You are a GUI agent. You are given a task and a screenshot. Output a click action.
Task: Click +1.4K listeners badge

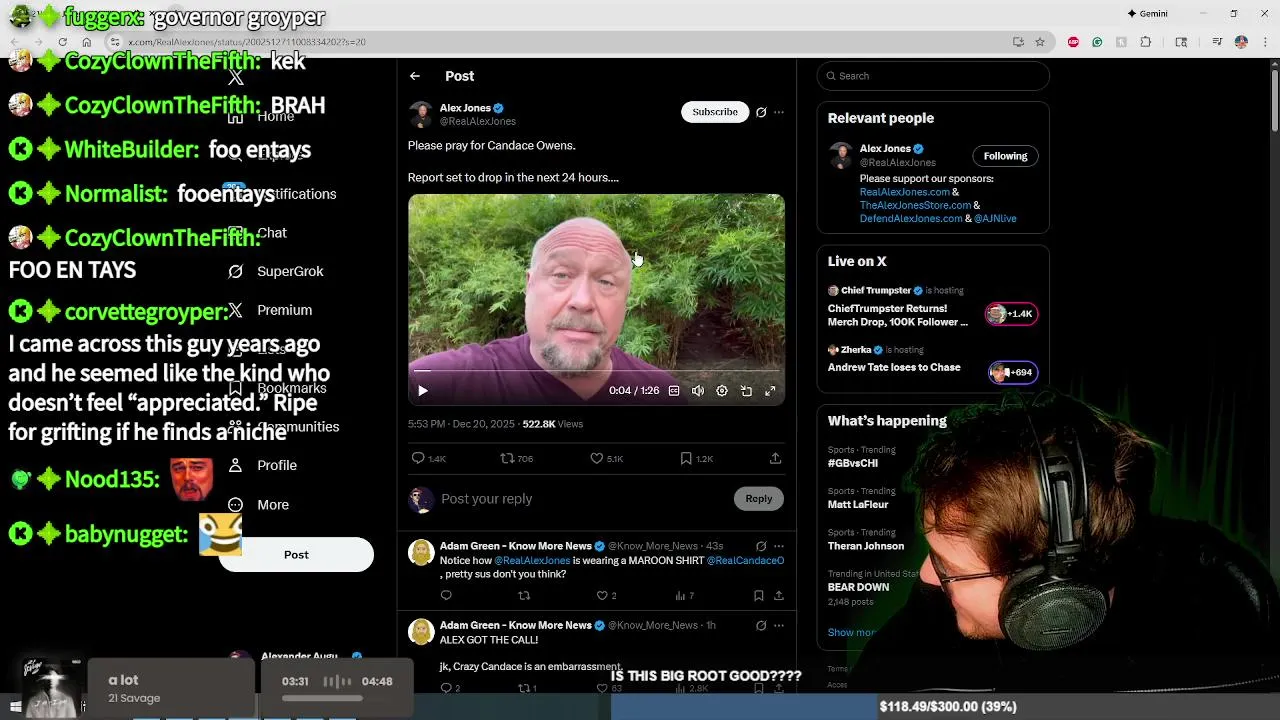[x=1012, y=314]
